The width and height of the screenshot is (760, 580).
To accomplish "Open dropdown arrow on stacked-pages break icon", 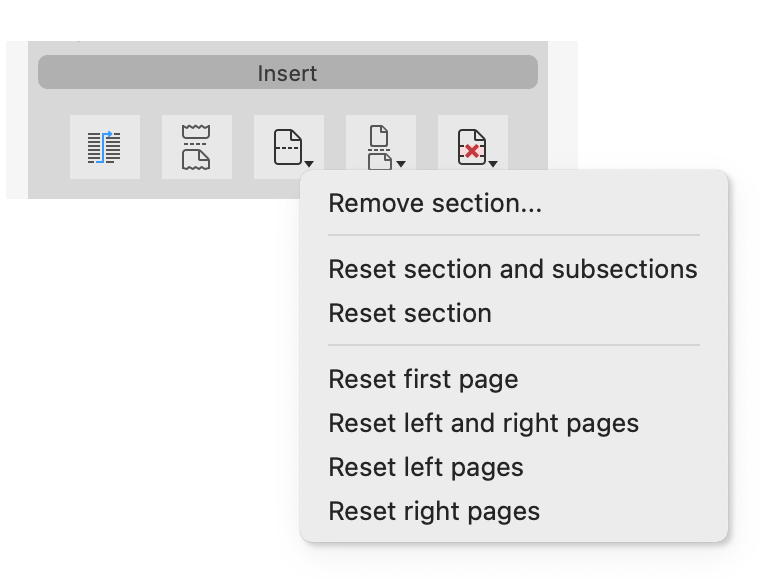I will pos(402,163).
